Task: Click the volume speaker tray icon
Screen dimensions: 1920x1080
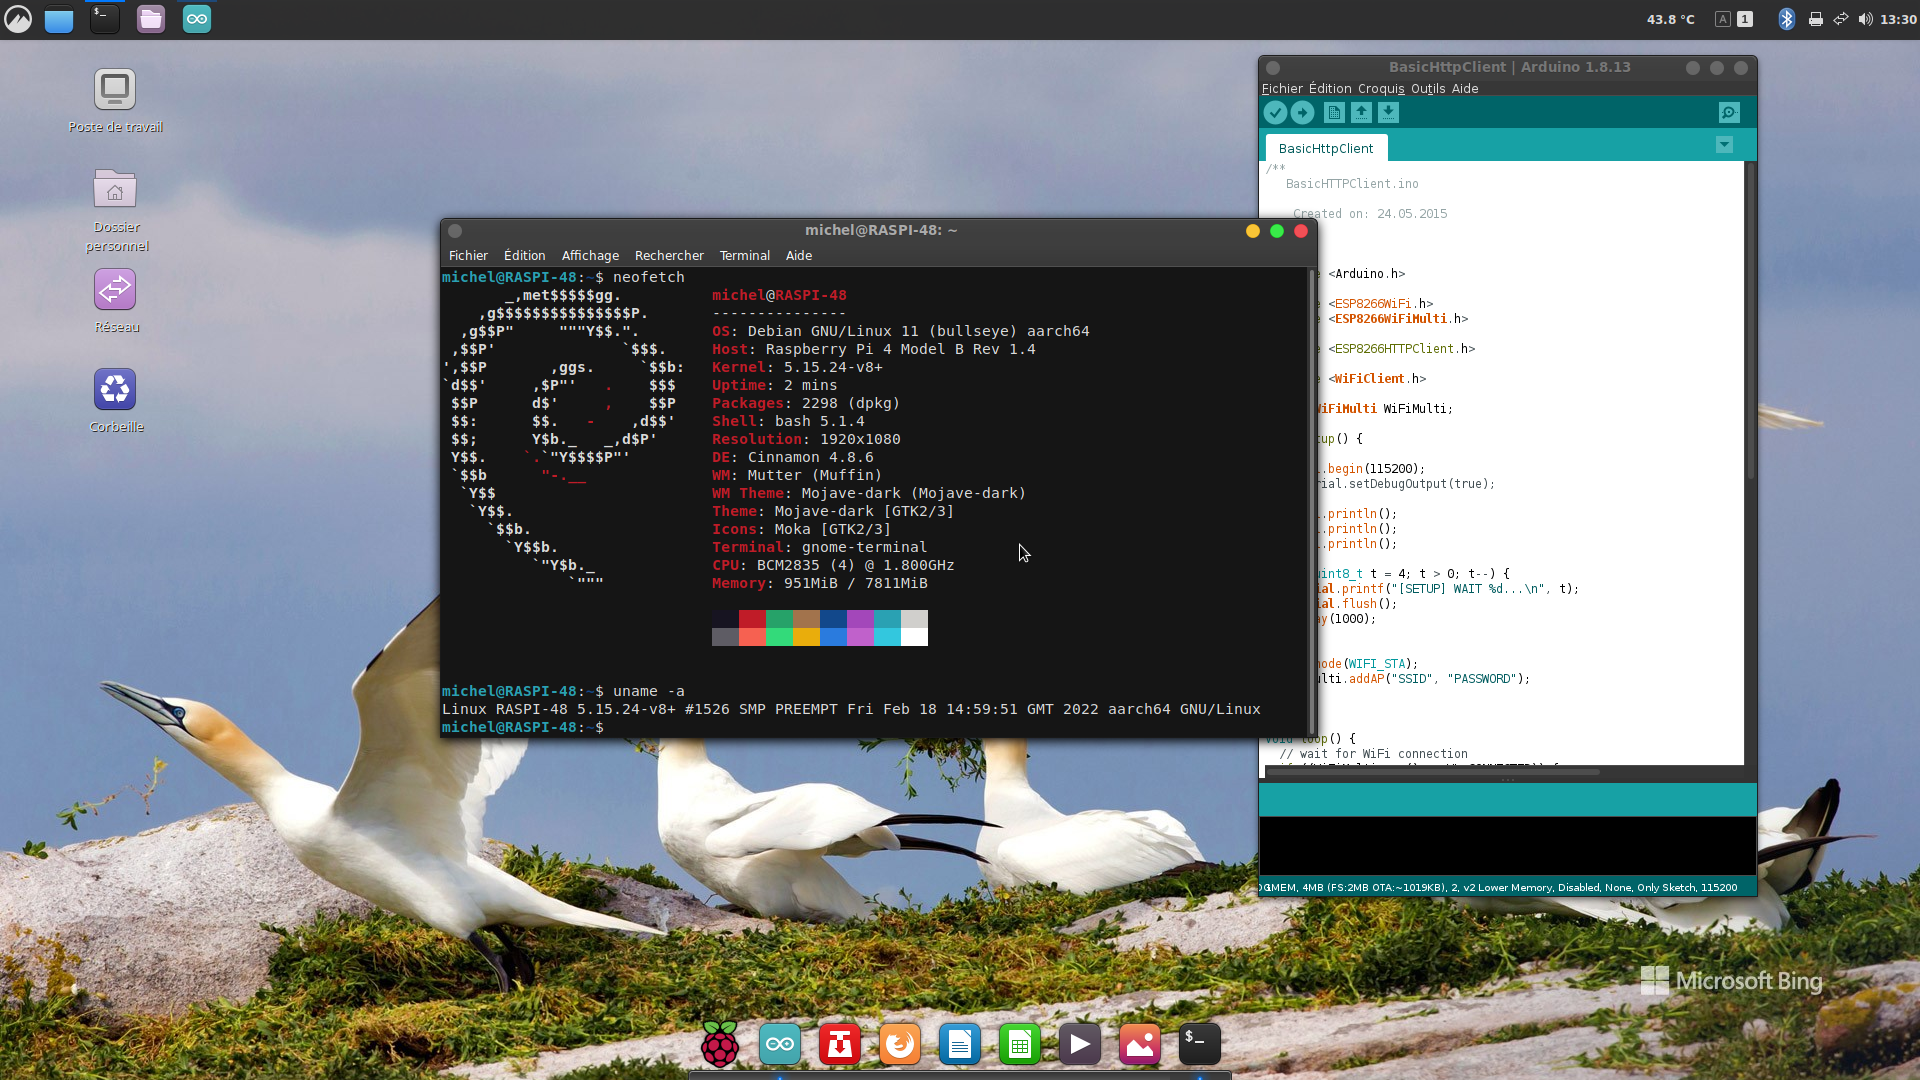Action: pyautogui.click(x=1865, y=19)
